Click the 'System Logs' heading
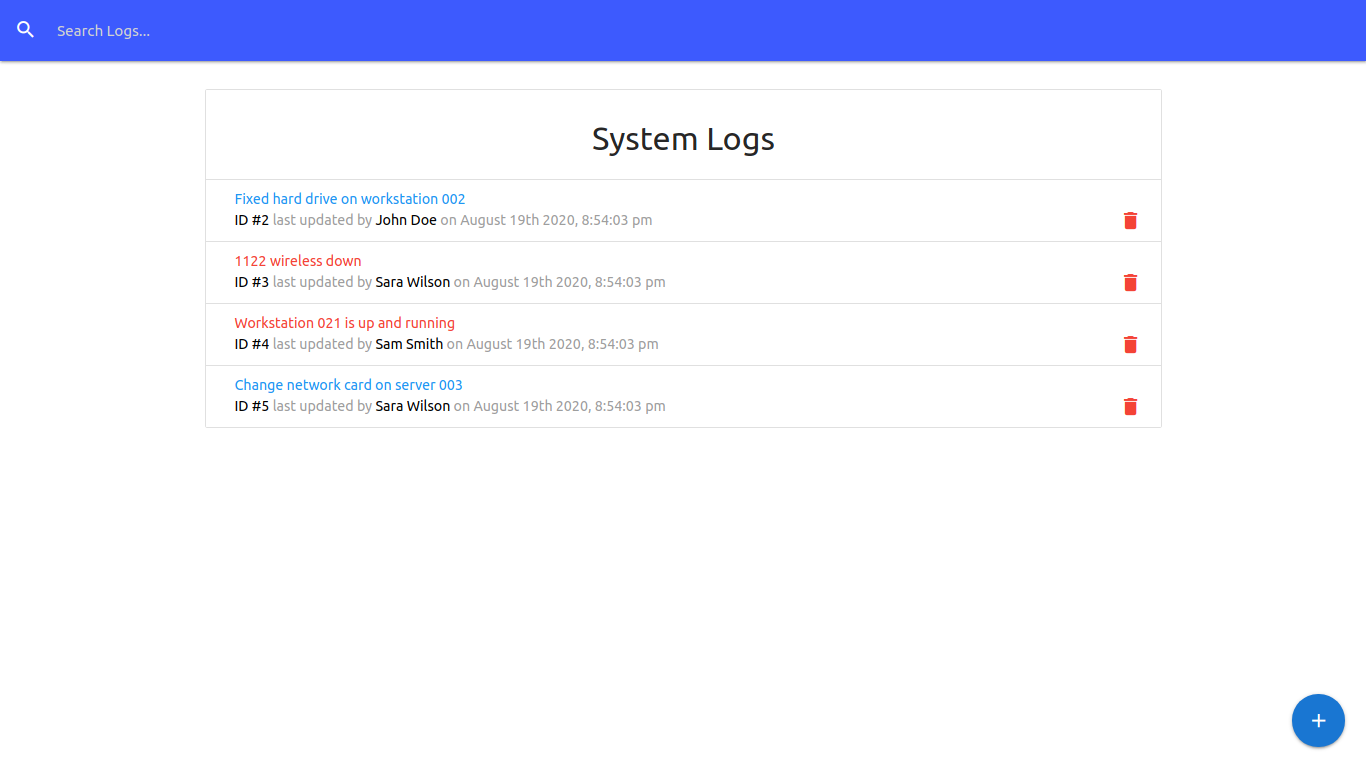 683,139
